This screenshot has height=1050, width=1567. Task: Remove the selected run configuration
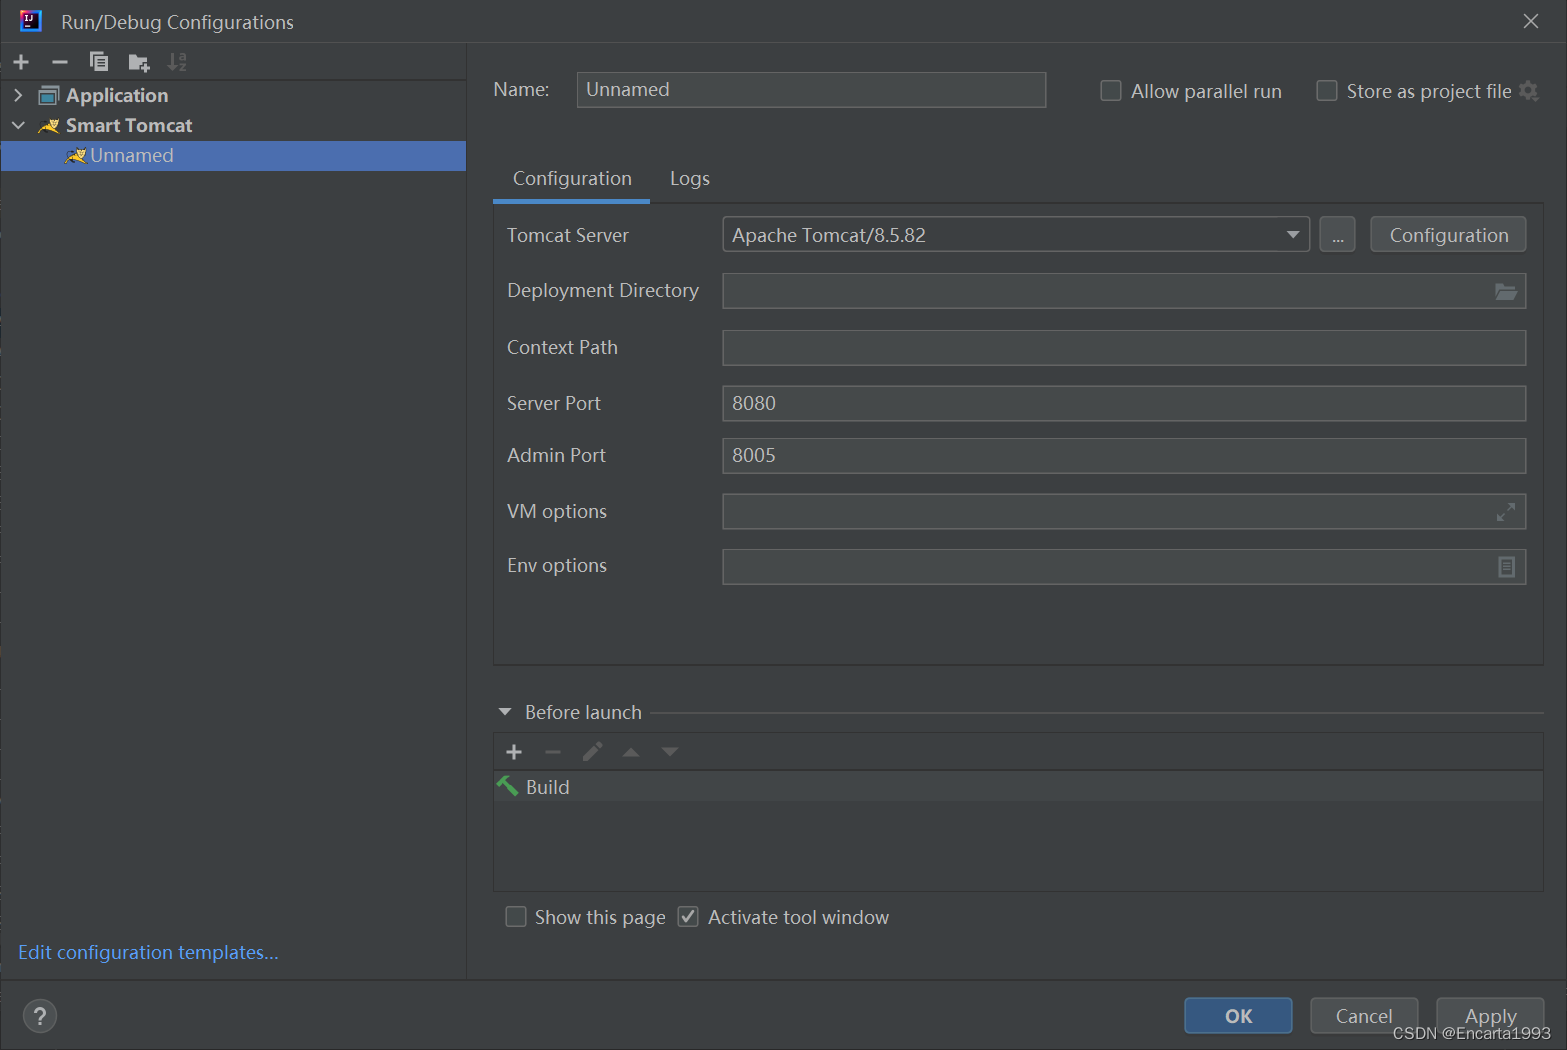tap(60, 62)
